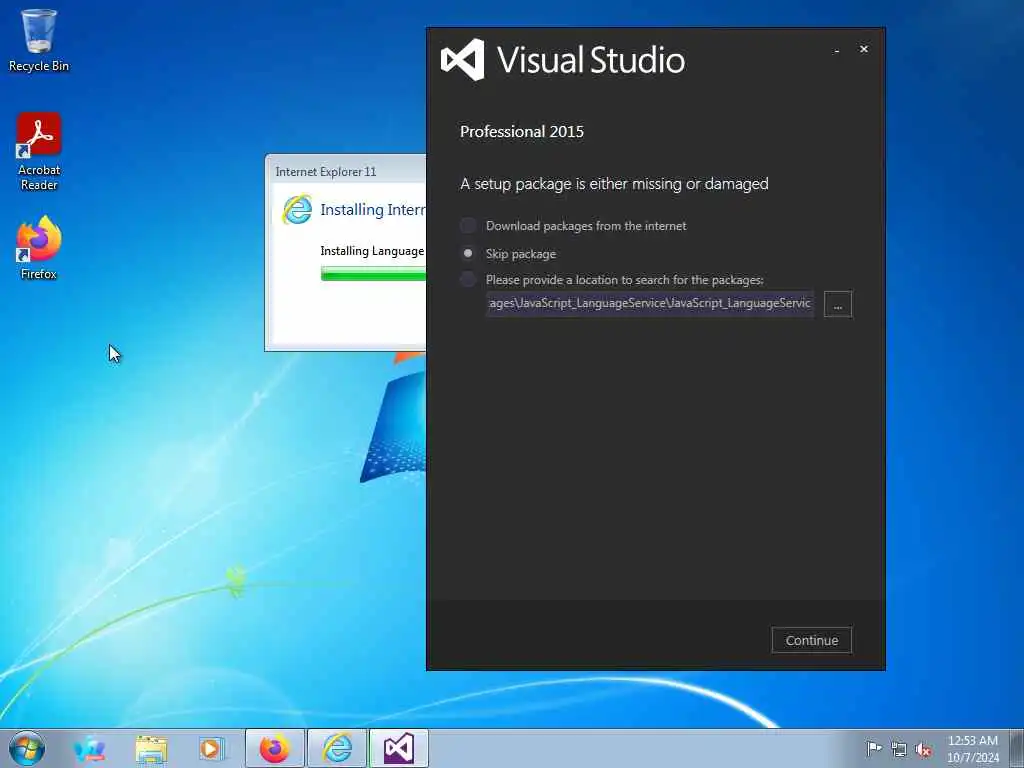
Task: Switch to Firefox in the taskbar
Action: click(x=274, y=748)
